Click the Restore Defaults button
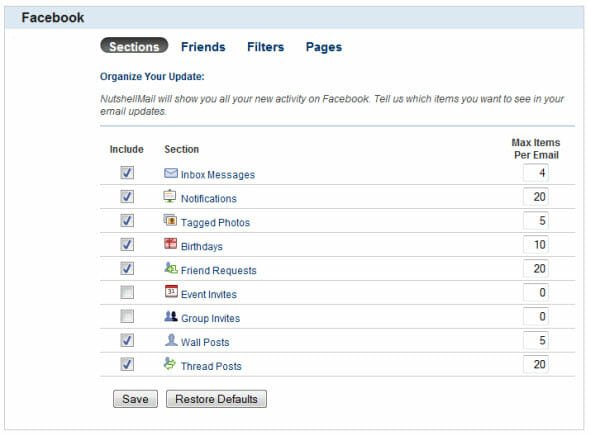Viewport: 590px width, 435px height. [216, 399]
